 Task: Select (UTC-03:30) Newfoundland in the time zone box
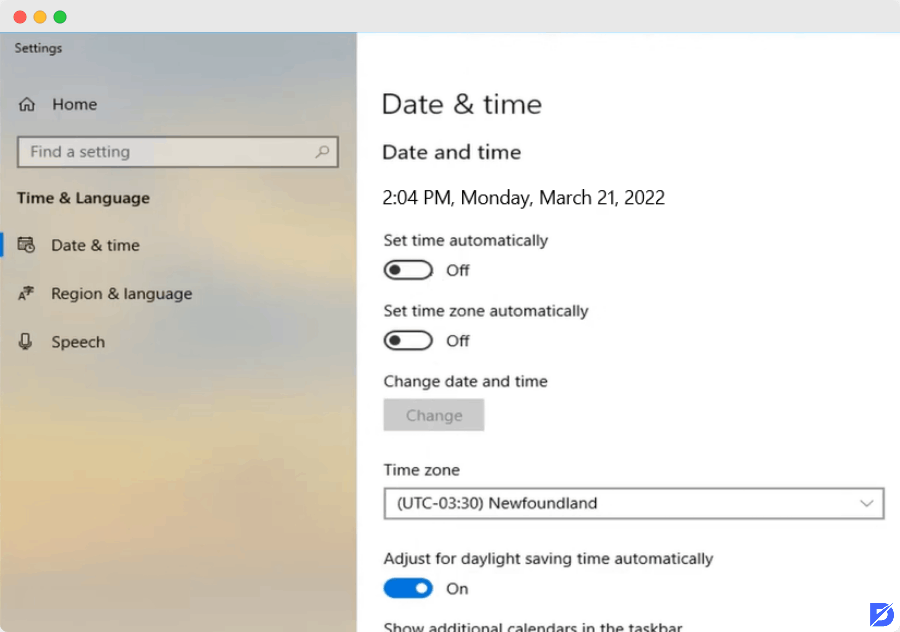633,503
